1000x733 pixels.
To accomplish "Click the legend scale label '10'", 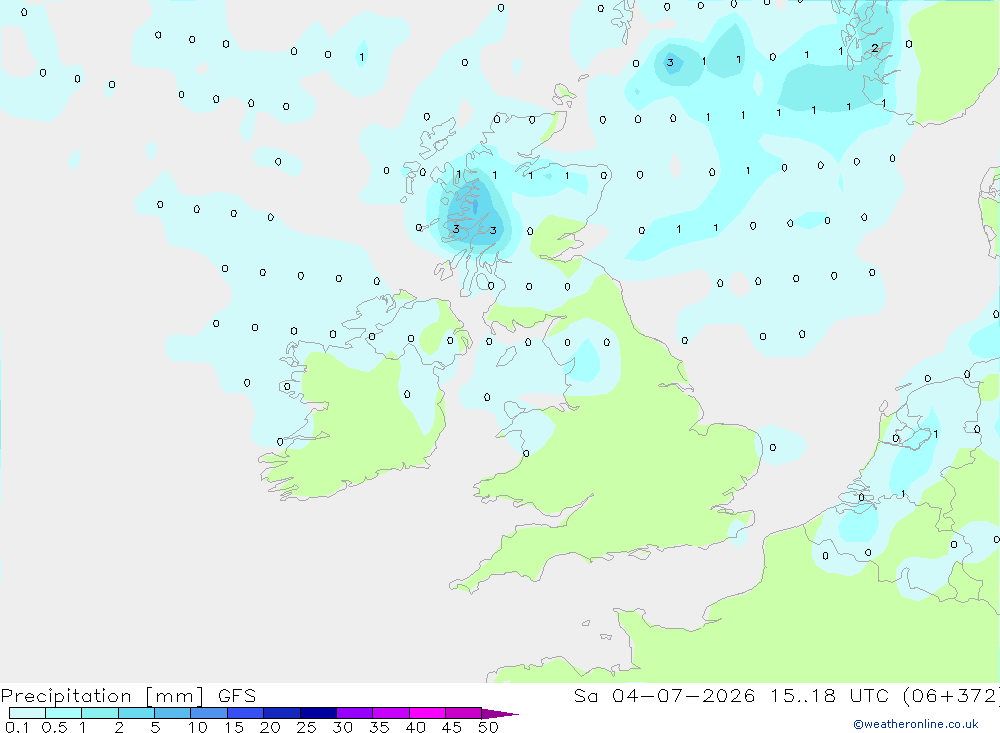I will [x=198, y=727].
